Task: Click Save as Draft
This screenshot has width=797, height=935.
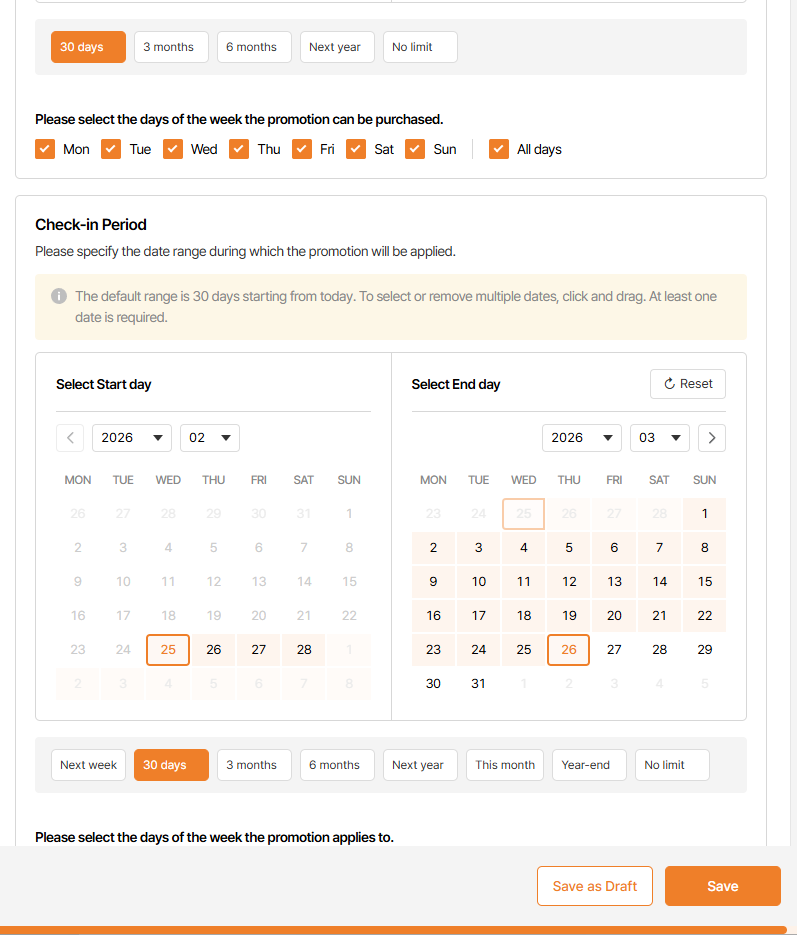Action: [595, 886]
